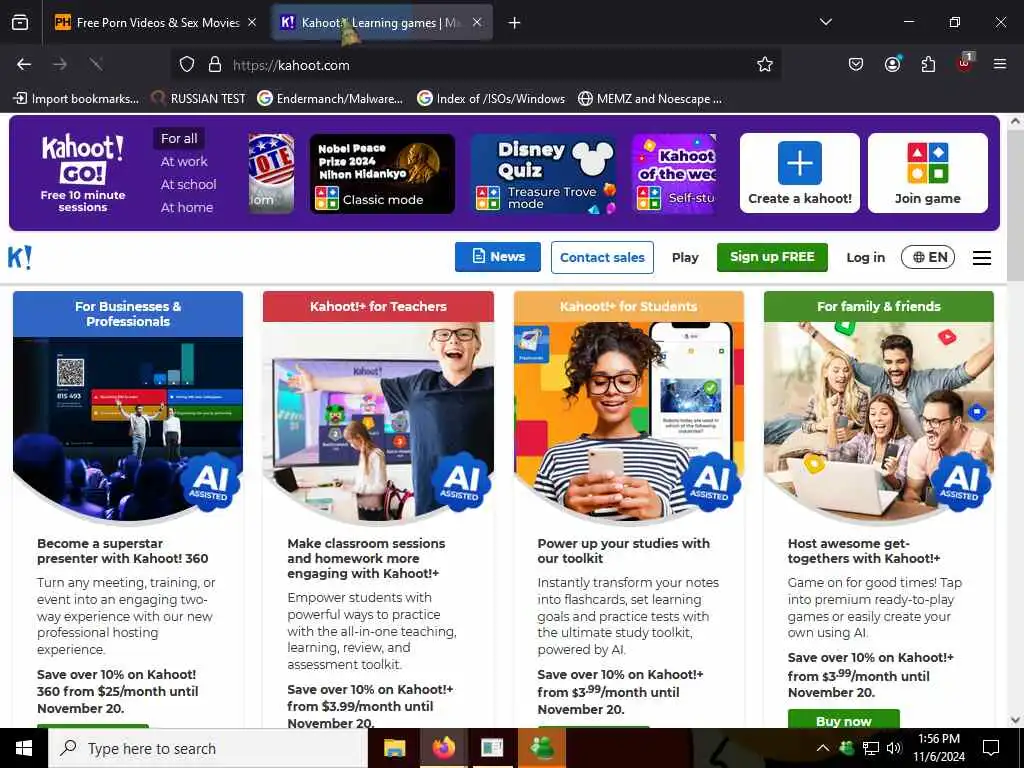Click the URL address bar

(x=477, y=65)
